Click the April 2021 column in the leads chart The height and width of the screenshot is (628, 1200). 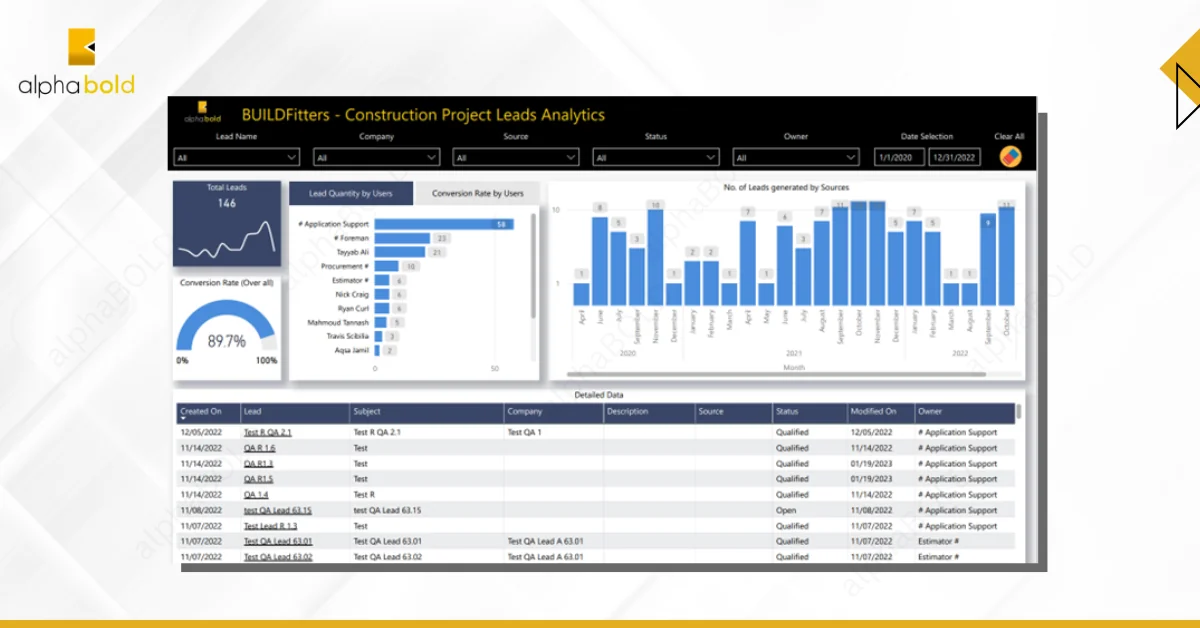748,262
